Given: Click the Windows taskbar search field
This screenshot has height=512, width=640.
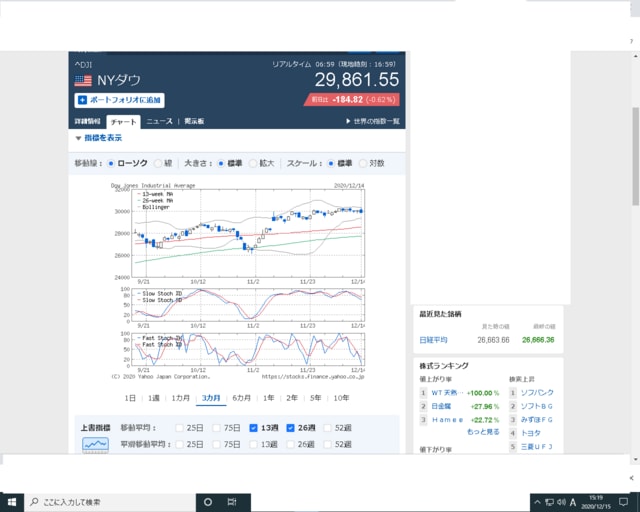Looking at the screenshot, I should tap(110, 502).
